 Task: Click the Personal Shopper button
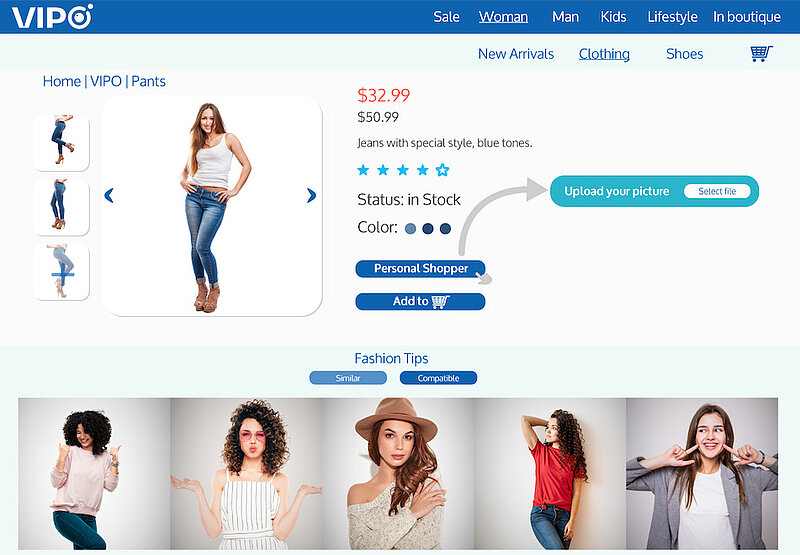point(420,269)
